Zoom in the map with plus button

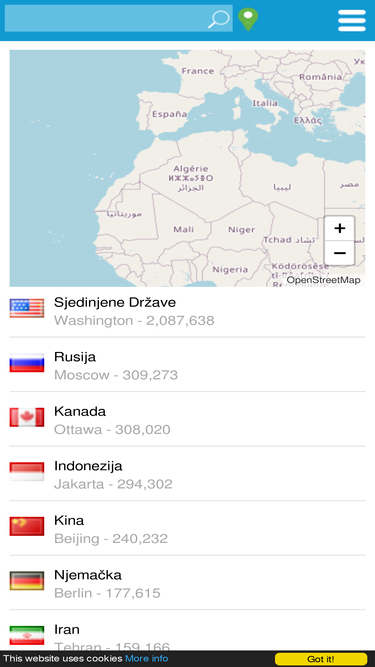click(x=339, y=228)
